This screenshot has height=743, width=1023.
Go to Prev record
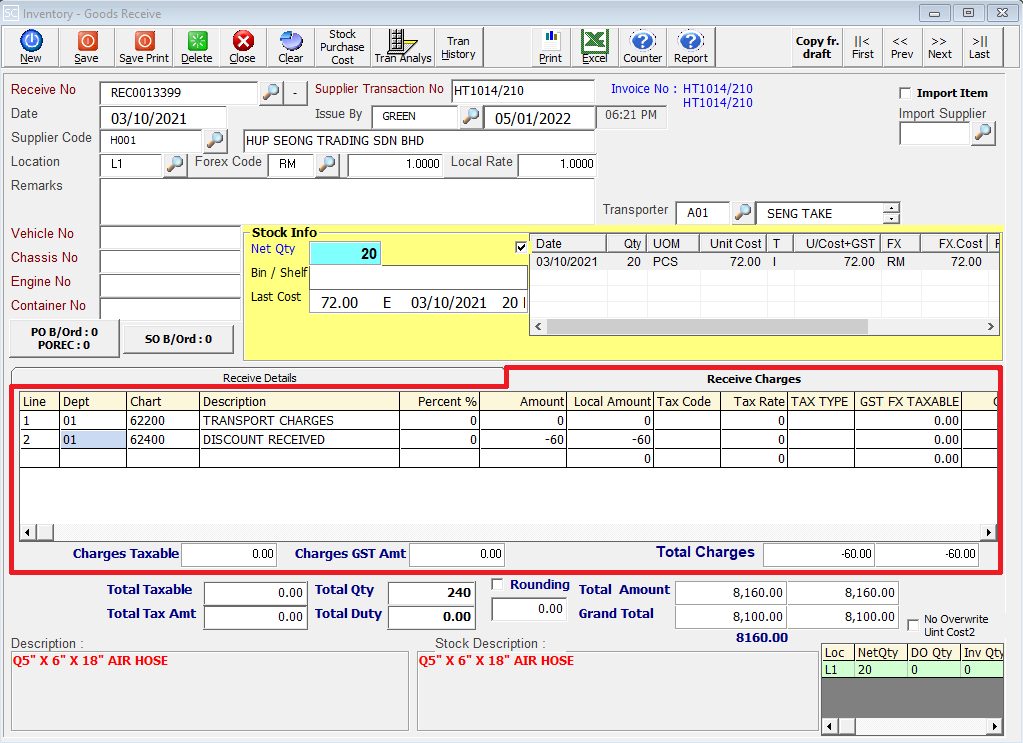coord(902,47)
